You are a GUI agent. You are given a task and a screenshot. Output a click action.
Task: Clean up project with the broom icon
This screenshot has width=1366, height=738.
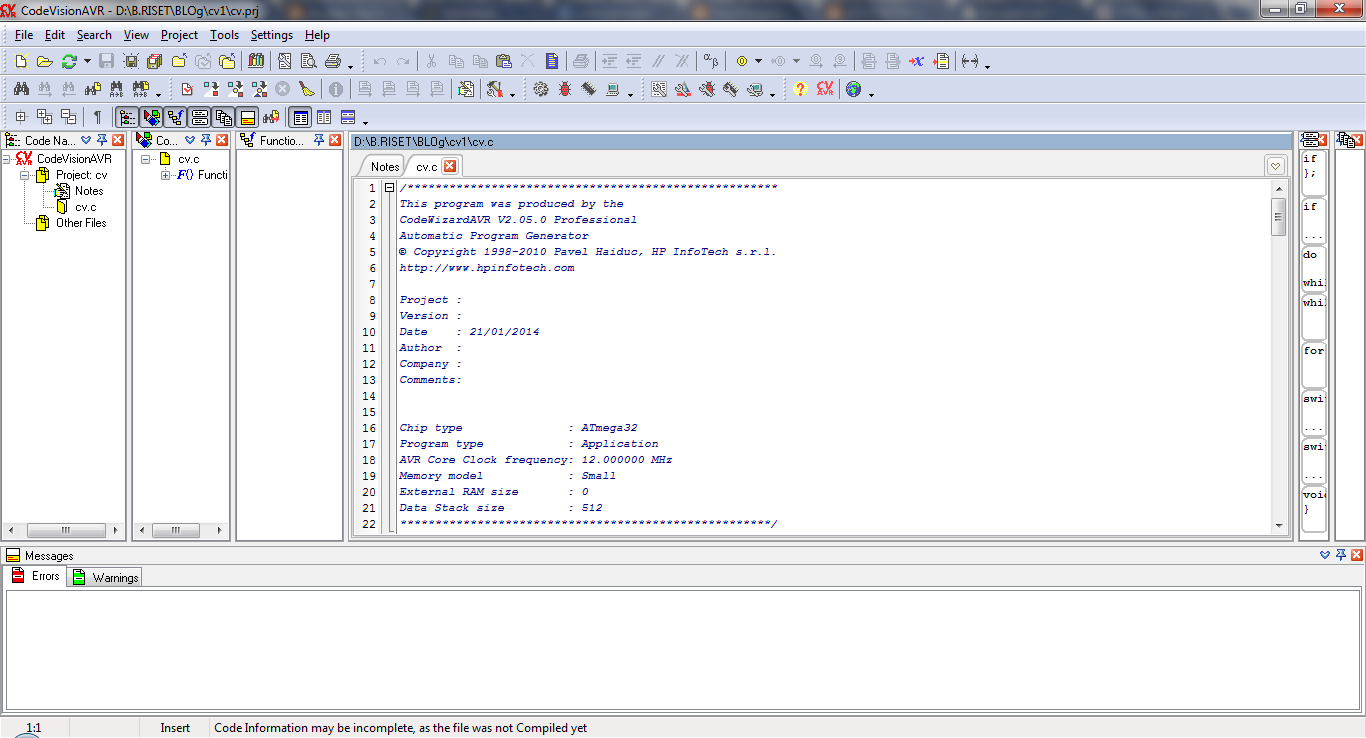307,89
